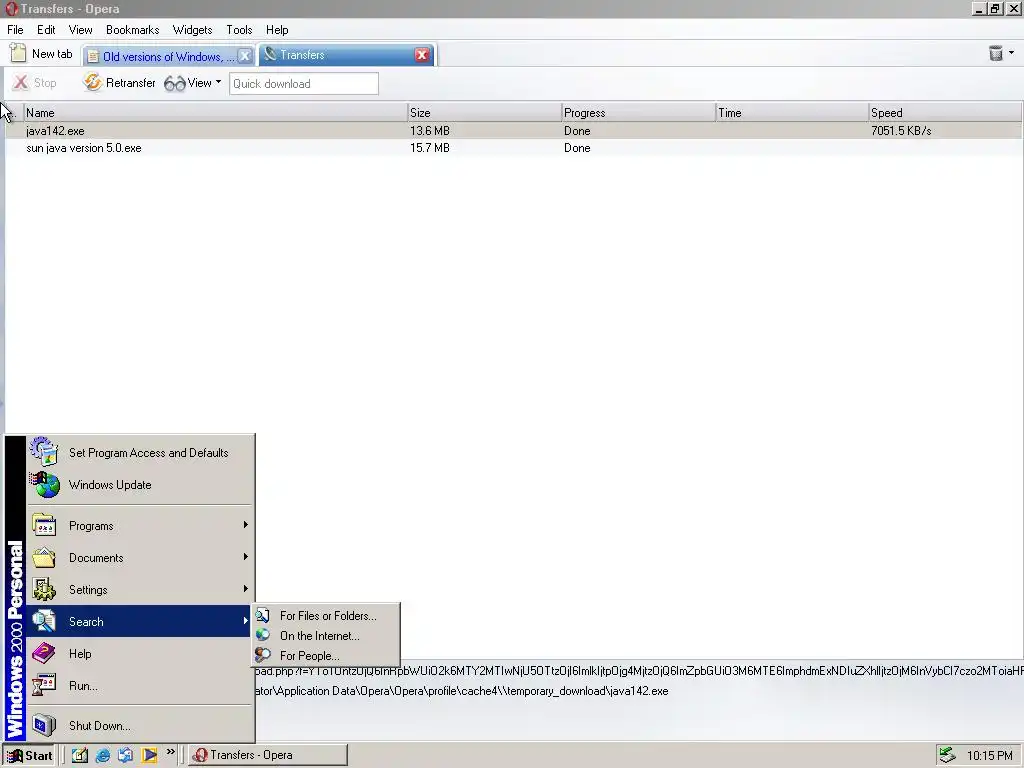Viewport: 1024px width, 768px height.
Task: Click Transfers - Opera taskbar button
Action: pyautogui.click(x=268, y=756)
